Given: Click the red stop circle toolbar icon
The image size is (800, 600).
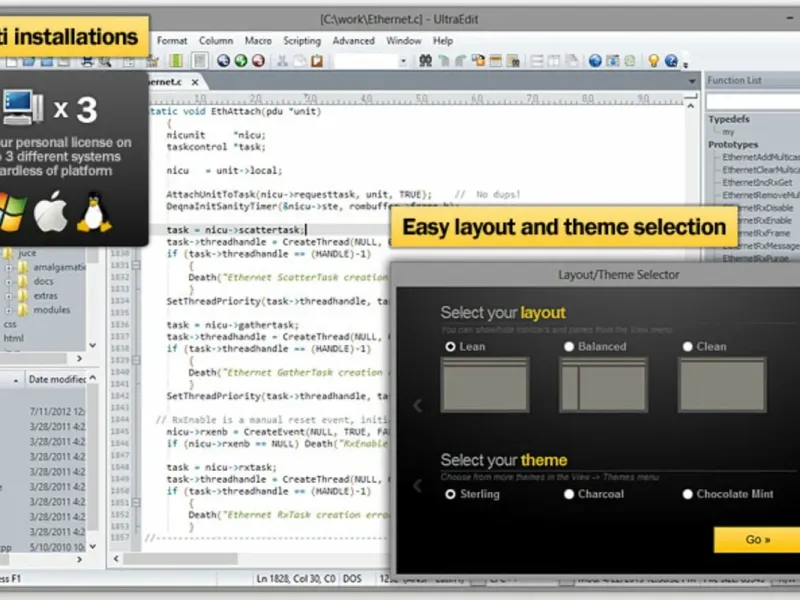Looking at the screenshot, I should point(258,61).
